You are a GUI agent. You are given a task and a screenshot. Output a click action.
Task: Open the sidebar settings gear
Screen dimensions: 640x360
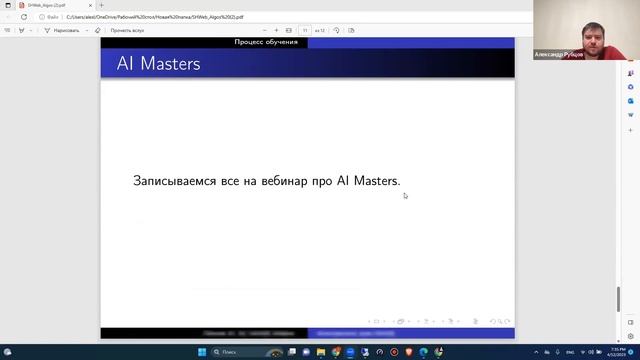point(631,336)
